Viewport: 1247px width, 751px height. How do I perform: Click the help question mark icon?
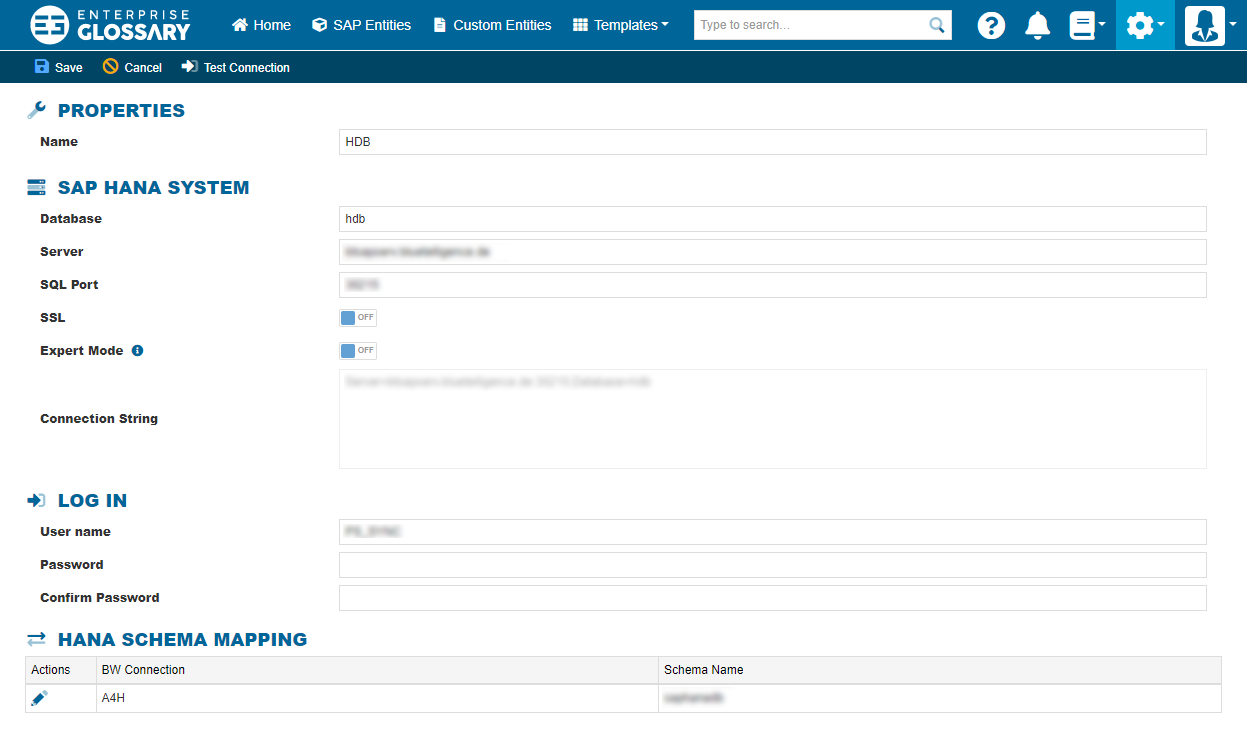(991, 25)
